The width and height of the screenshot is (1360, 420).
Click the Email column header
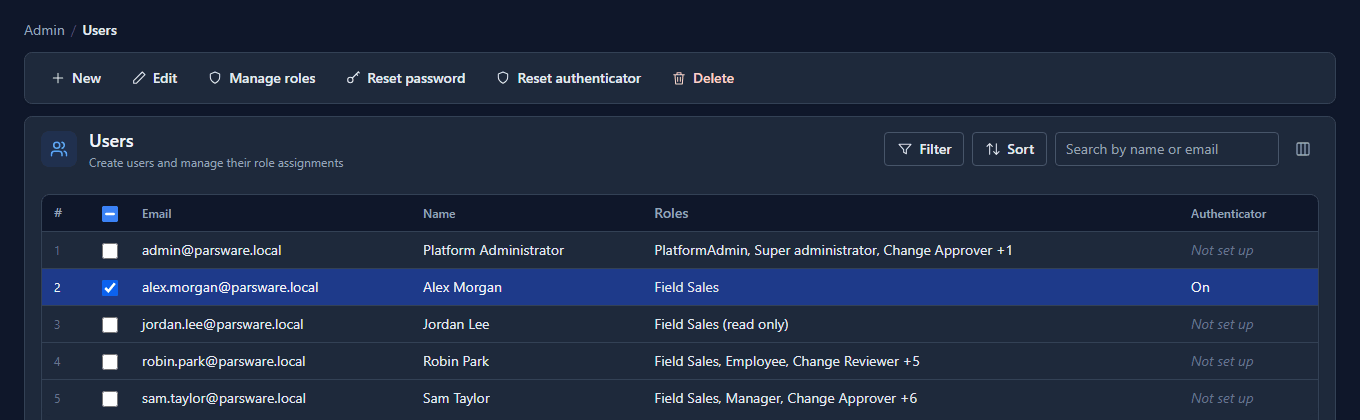157,214
